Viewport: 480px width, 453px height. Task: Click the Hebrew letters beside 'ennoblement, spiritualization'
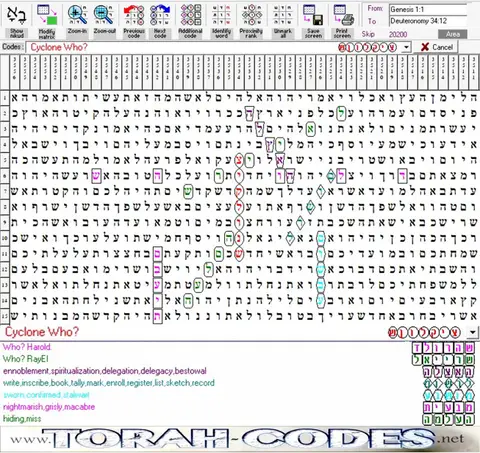point(449,372)
